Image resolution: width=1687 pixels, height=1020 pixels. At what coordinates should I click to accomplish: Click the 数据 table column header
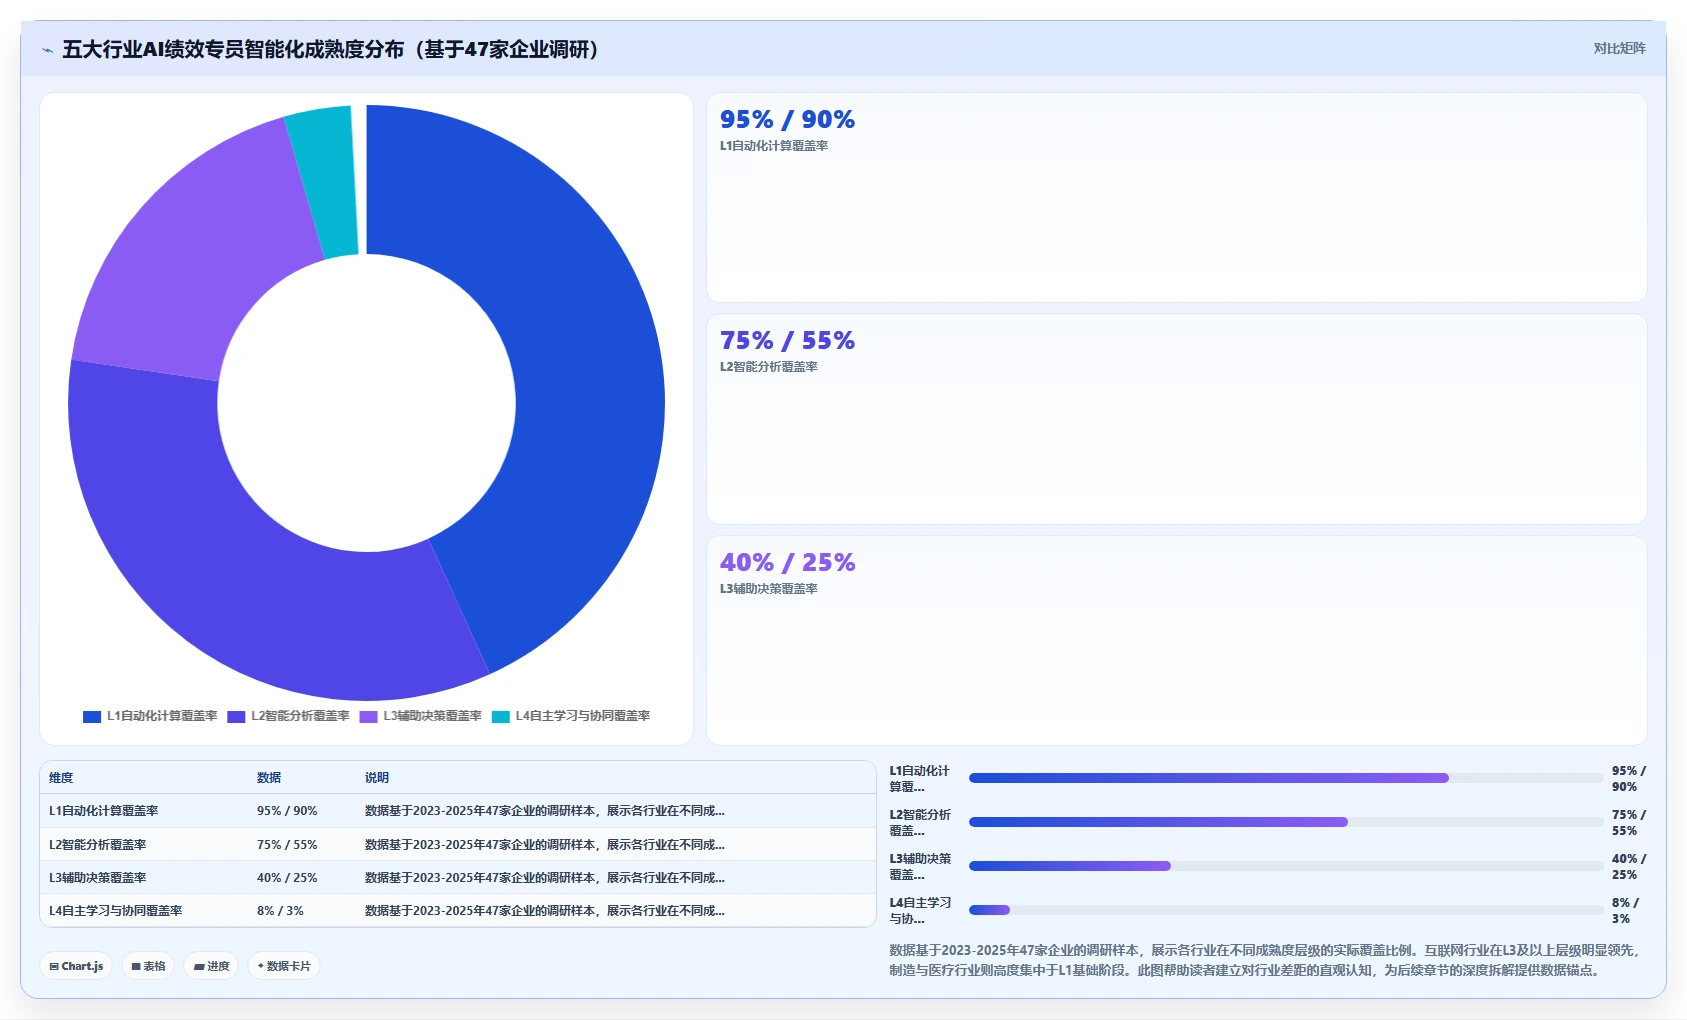pyautogui.click(x=269, y=778)
